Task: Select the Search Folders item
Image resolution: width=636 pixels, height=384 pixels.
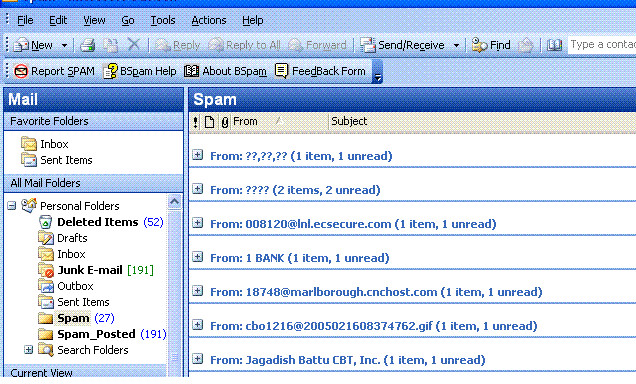Action: pos(84,350)
